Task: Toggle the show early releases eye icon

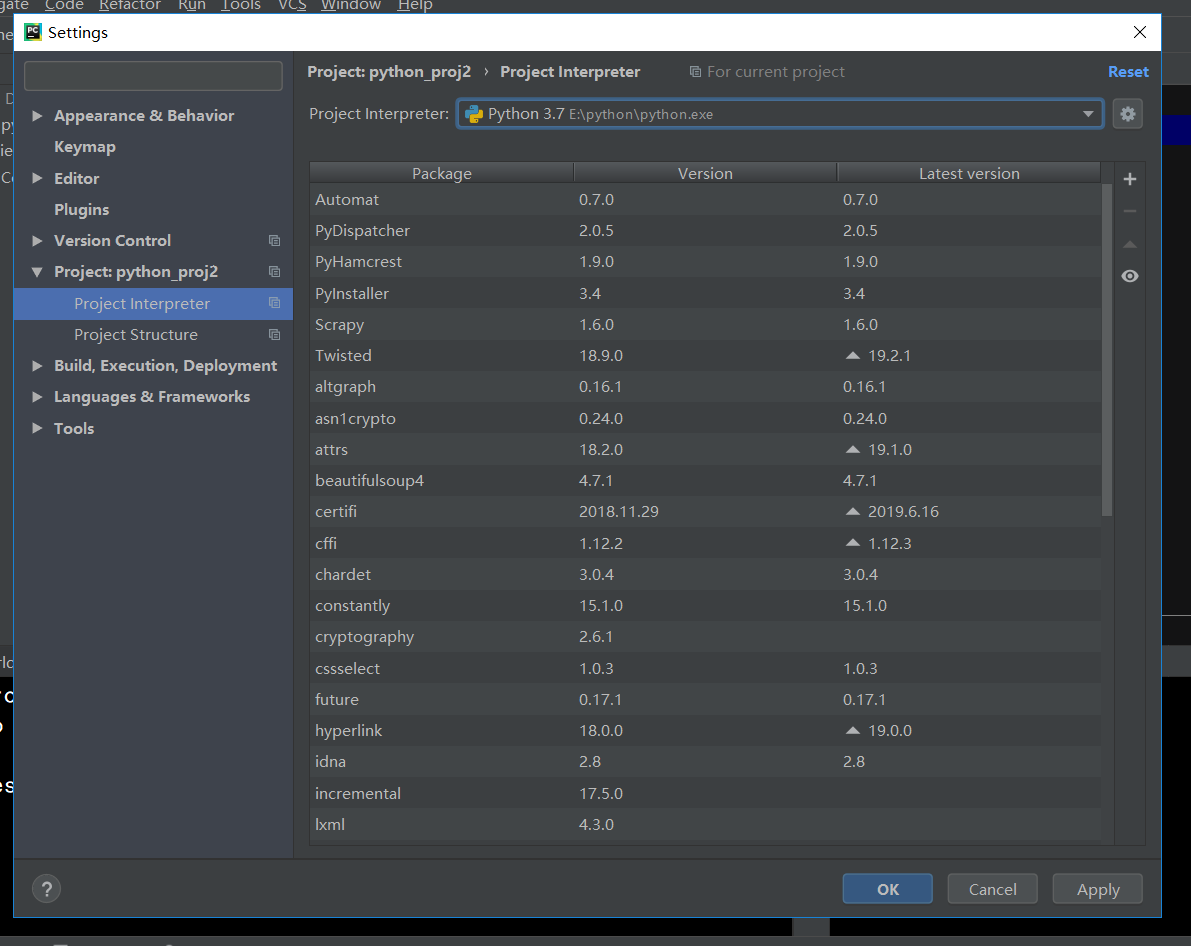Action: 1129,276
